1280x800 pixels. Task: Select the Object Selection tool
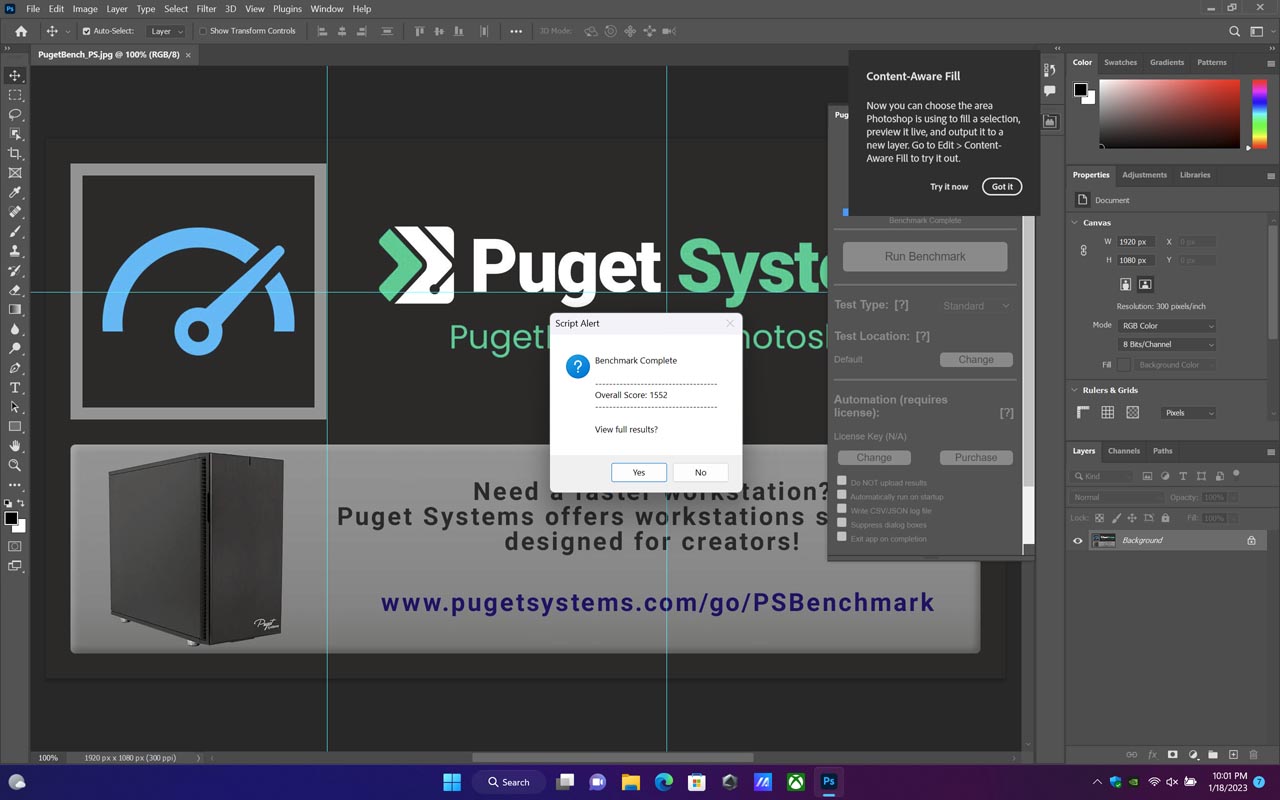[15, 134]
